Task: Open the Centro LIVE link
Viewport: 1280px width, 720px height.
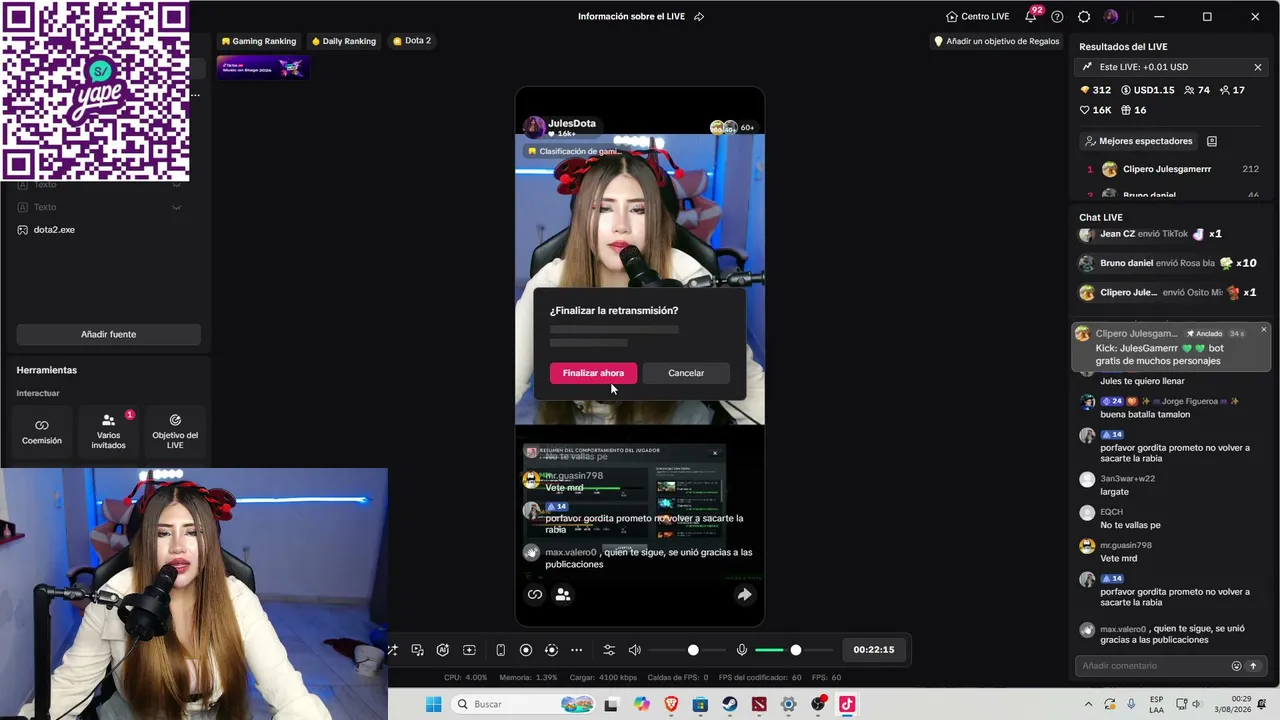Action: (x=977, y=17)
